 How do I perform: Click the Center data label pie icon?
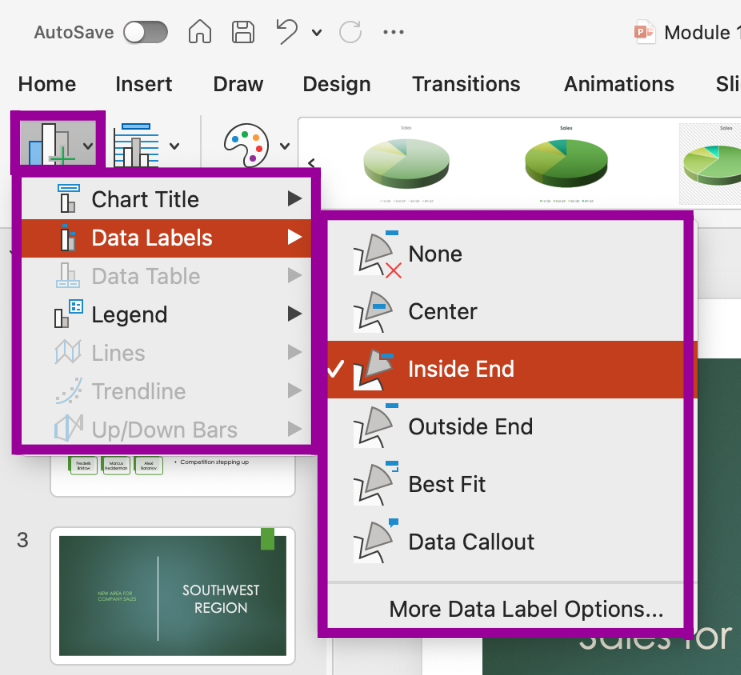373,312
